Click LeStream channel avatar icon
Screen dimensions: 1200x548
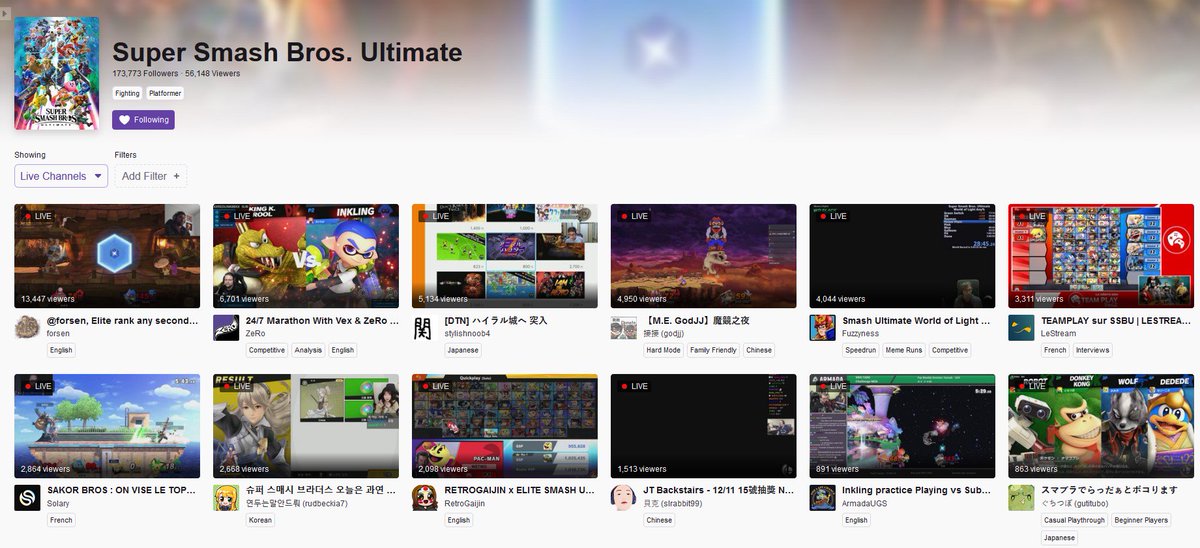coord(1021,328)
